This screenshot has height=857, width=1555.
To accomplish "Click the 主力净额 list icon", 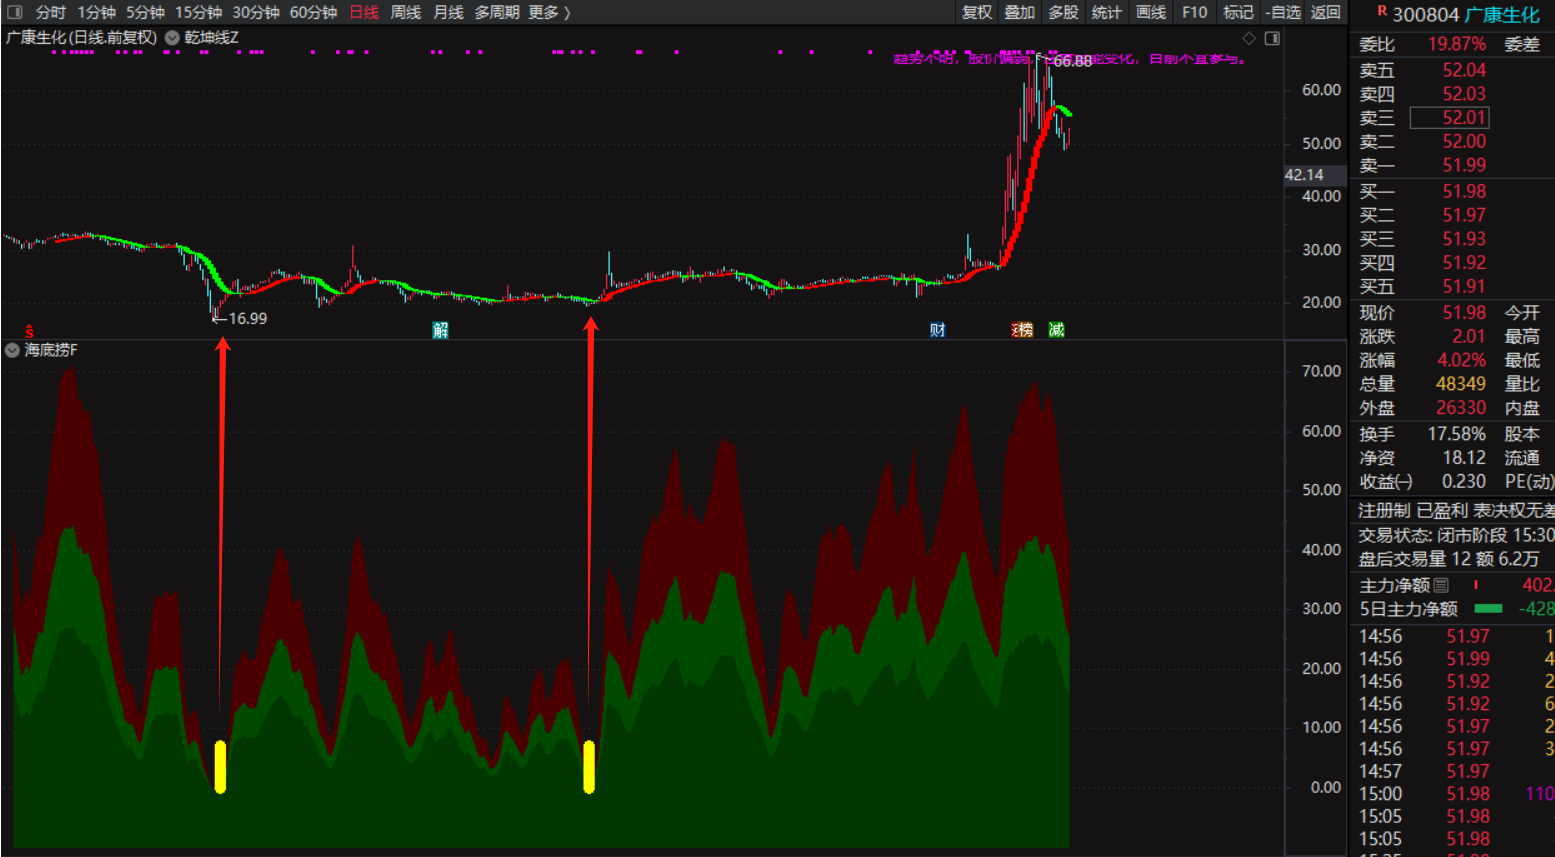I will tap(1441, 585).
